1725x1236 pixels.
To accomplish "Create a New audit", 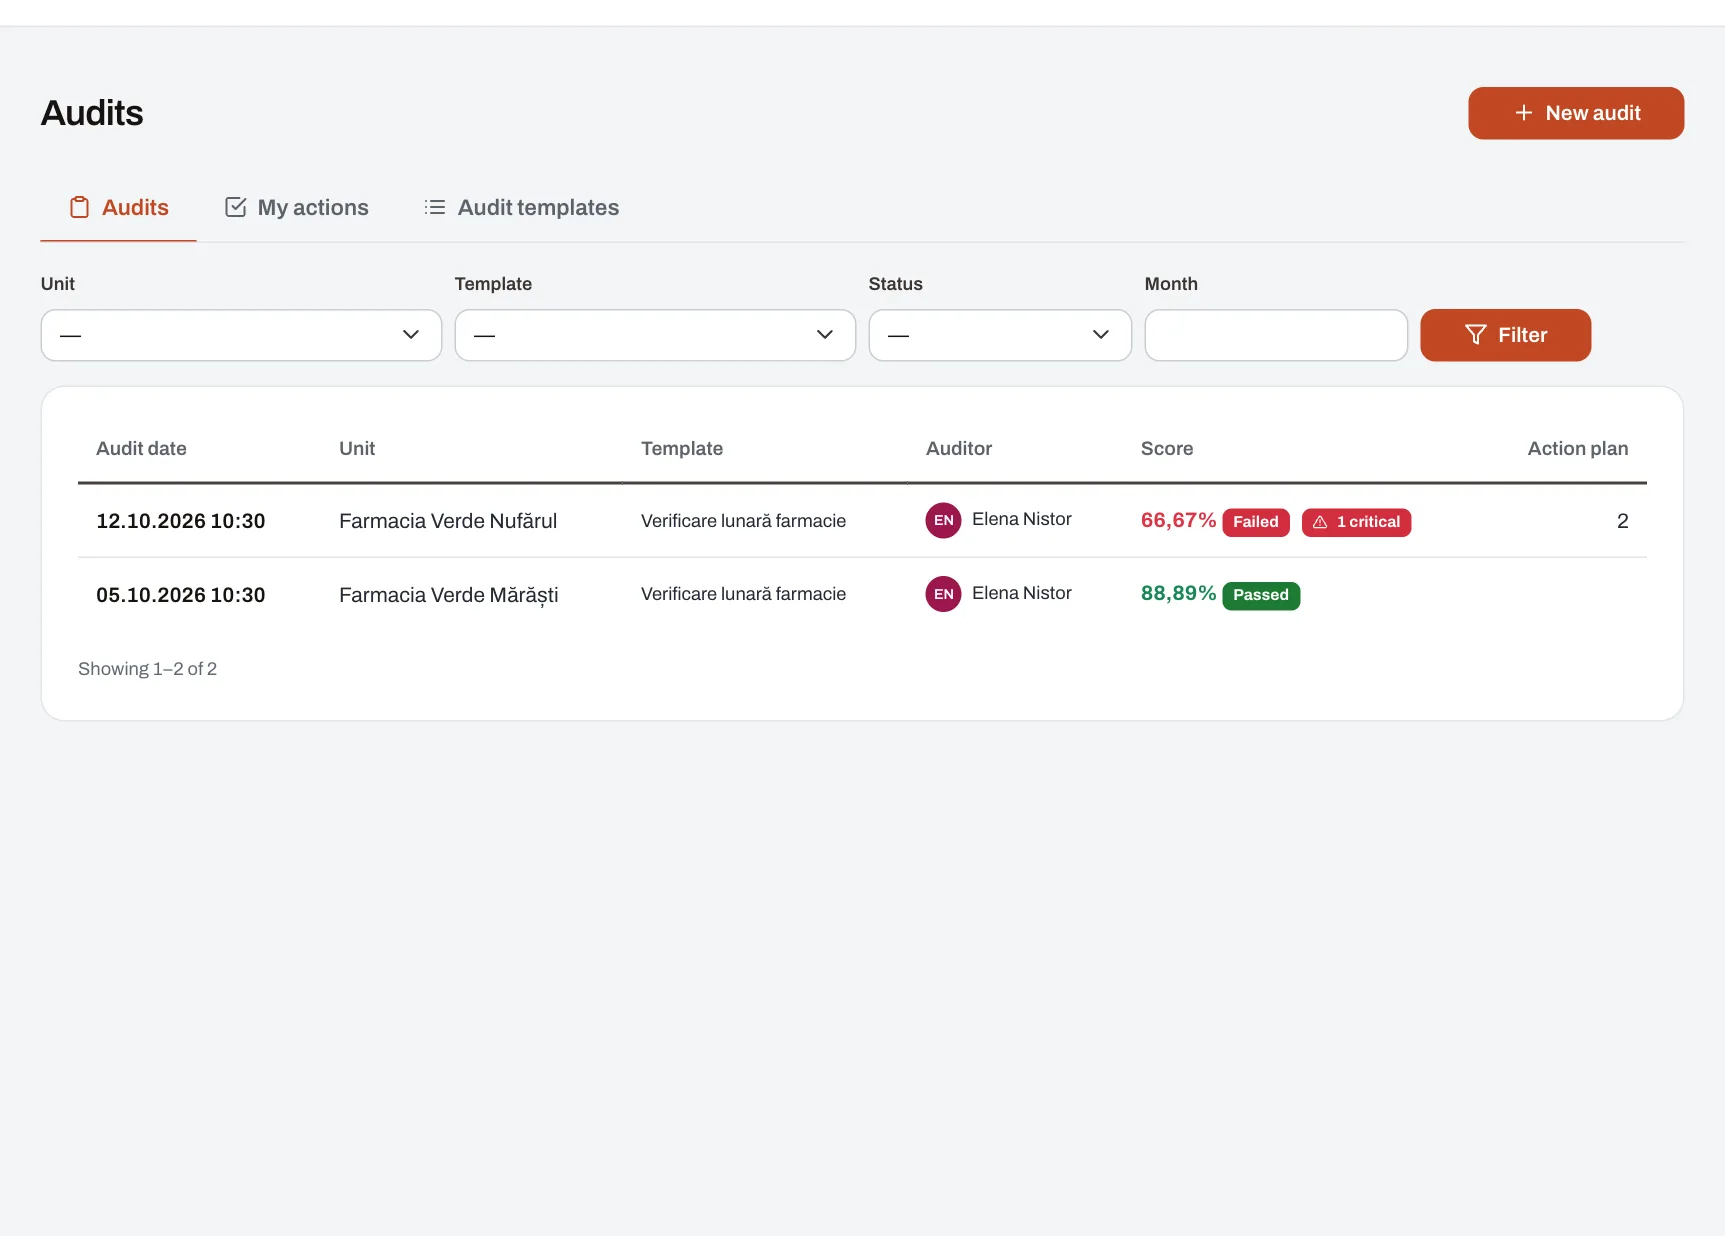I will coord(1576,113).
